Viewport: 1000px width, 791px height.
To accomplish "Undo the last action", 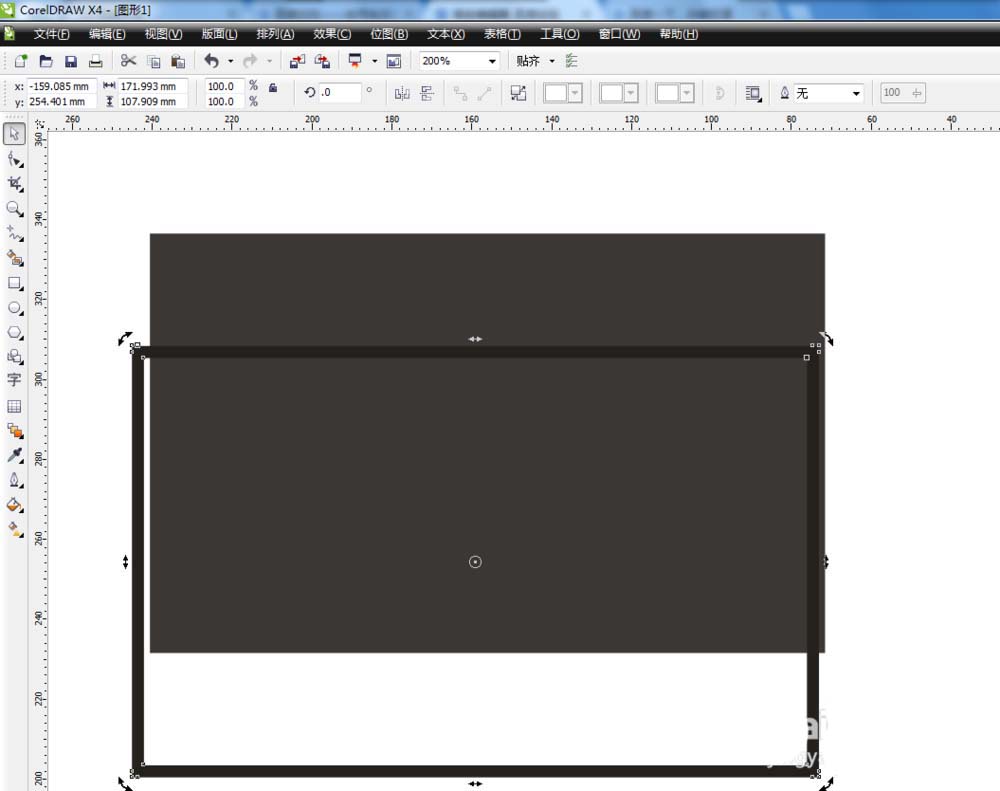I will click(x=212, y=61).
